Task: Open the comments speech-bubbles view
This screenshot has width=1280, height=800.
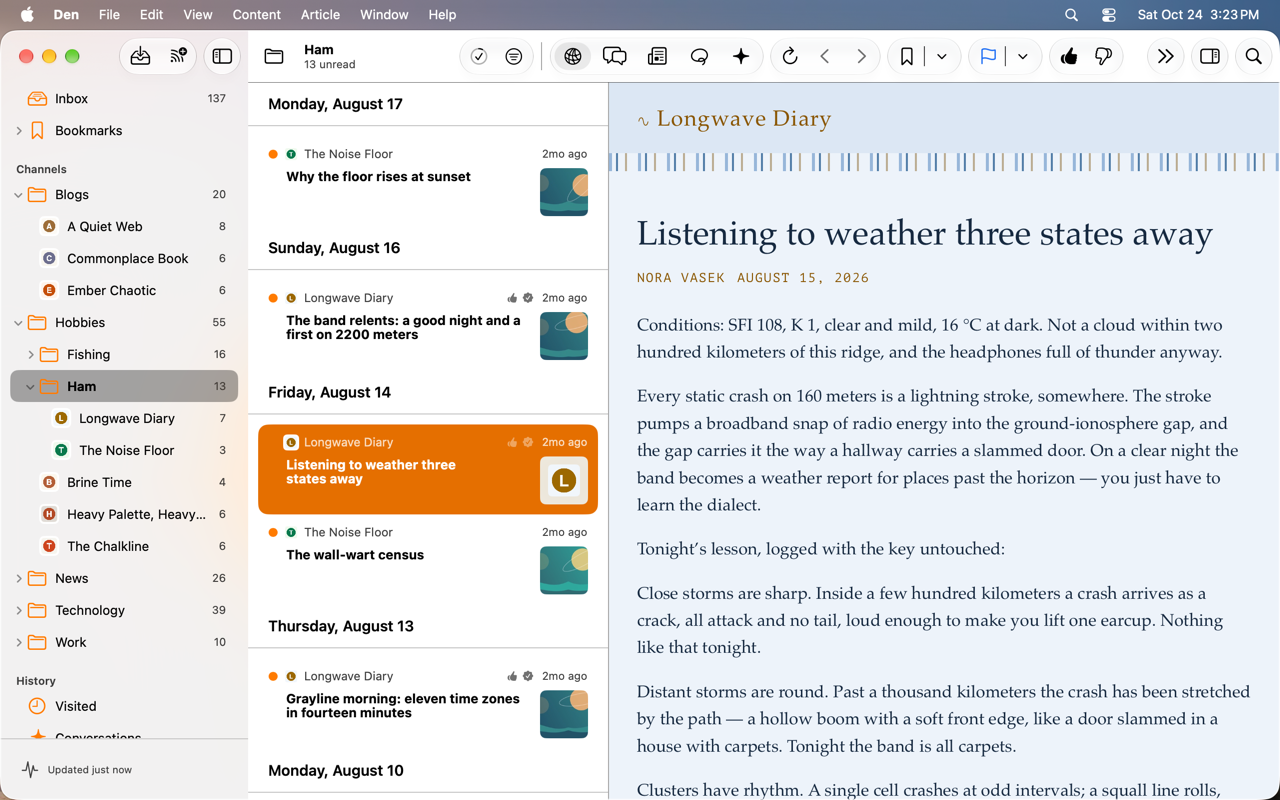Action: point(615,57)
